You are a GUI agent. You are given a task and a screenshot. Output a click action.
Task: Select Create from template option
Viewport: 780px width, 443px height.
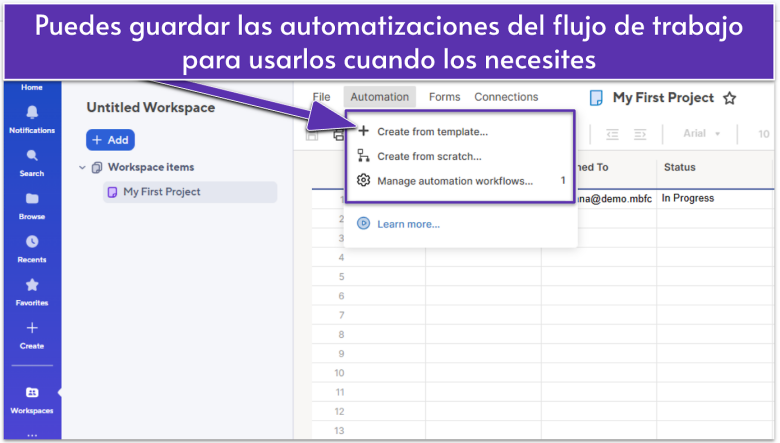click(432, 131)
